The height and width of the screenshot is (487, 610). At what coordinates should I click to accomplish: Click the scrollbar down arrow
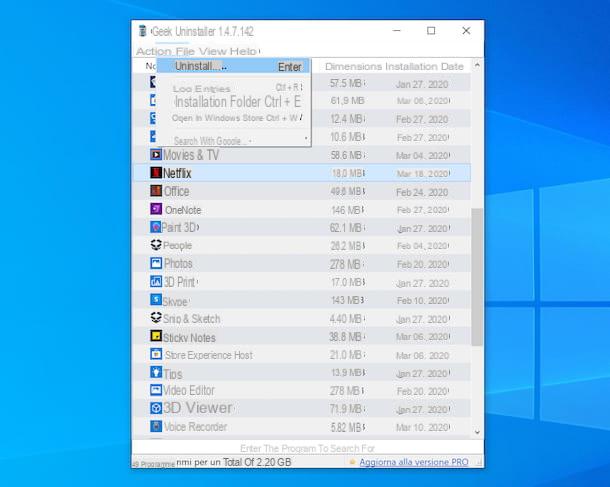(477, 432)
